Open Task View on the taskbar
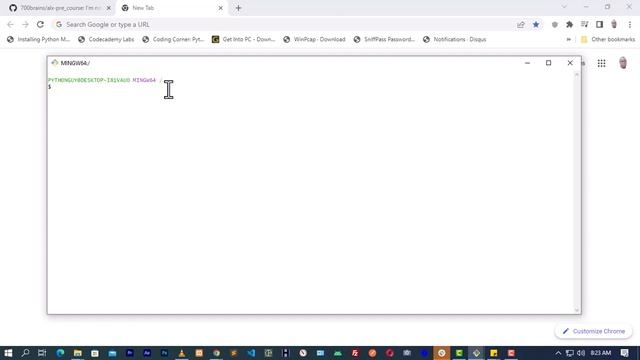This screenshot has height=360, width=640. pos(42,353)
